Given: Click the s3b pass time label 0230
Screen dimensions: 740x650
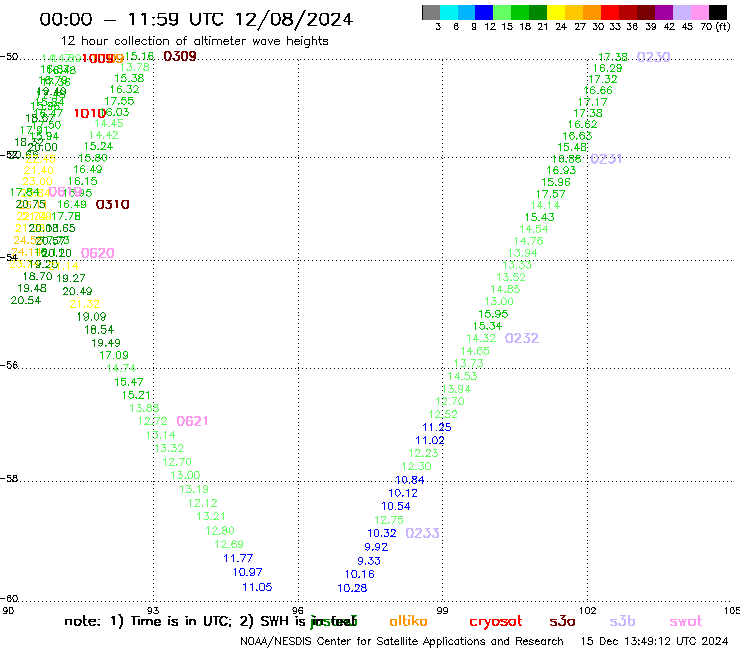Looking at the screenshot, I should point(654,57).
